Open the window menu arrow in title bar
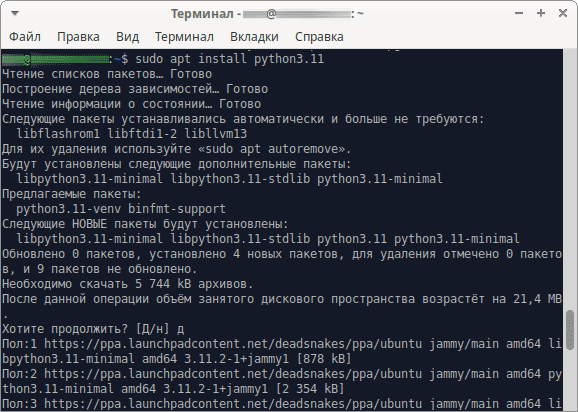This screenshot has width=578, height=412. click(x=15, y=14)
